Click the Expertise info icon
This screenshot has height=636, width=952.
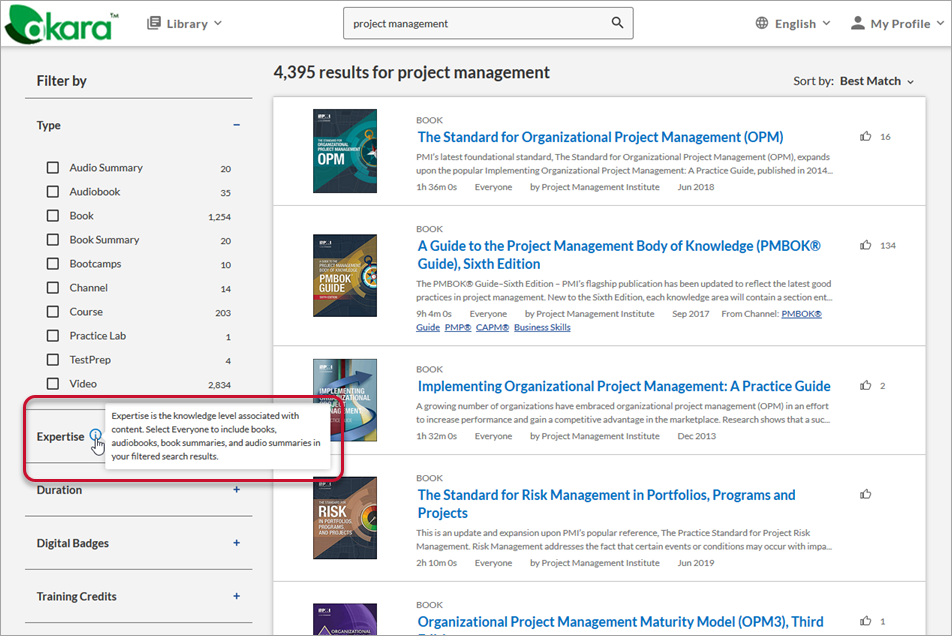click(95, 436)
